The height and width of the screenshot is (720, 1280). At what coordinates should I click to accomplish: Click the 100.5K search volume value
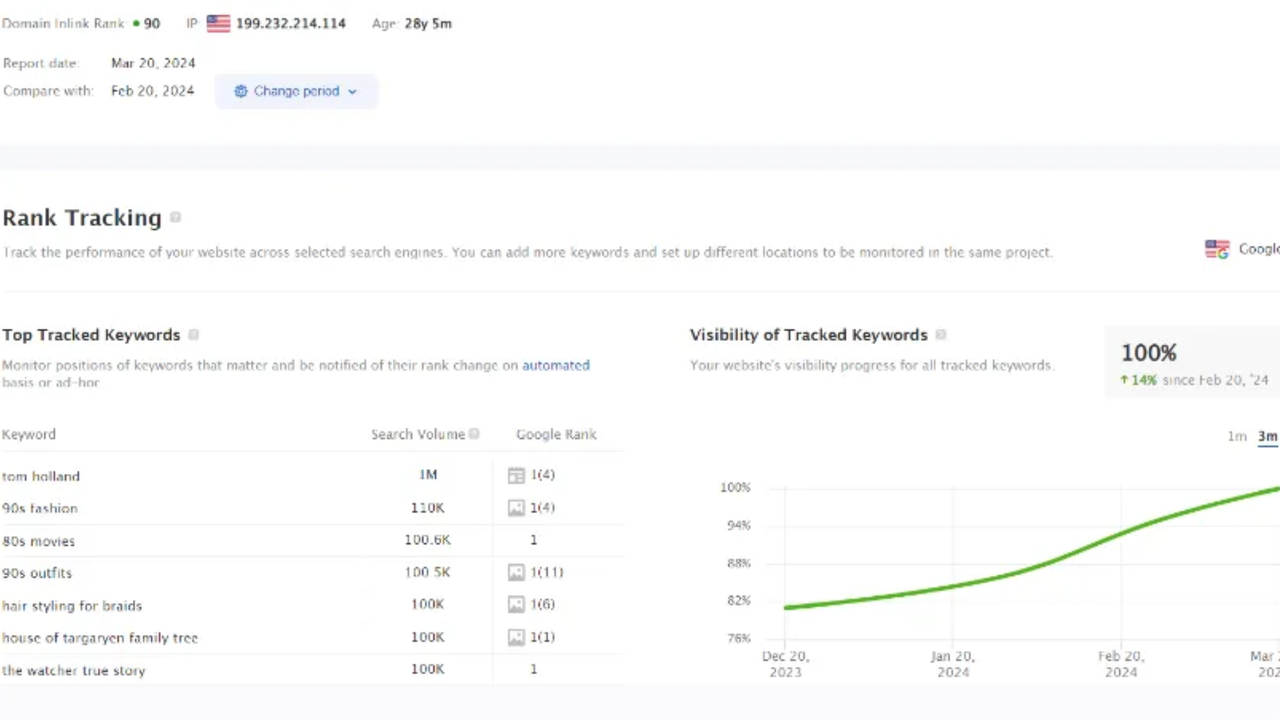tap(427, 572)
